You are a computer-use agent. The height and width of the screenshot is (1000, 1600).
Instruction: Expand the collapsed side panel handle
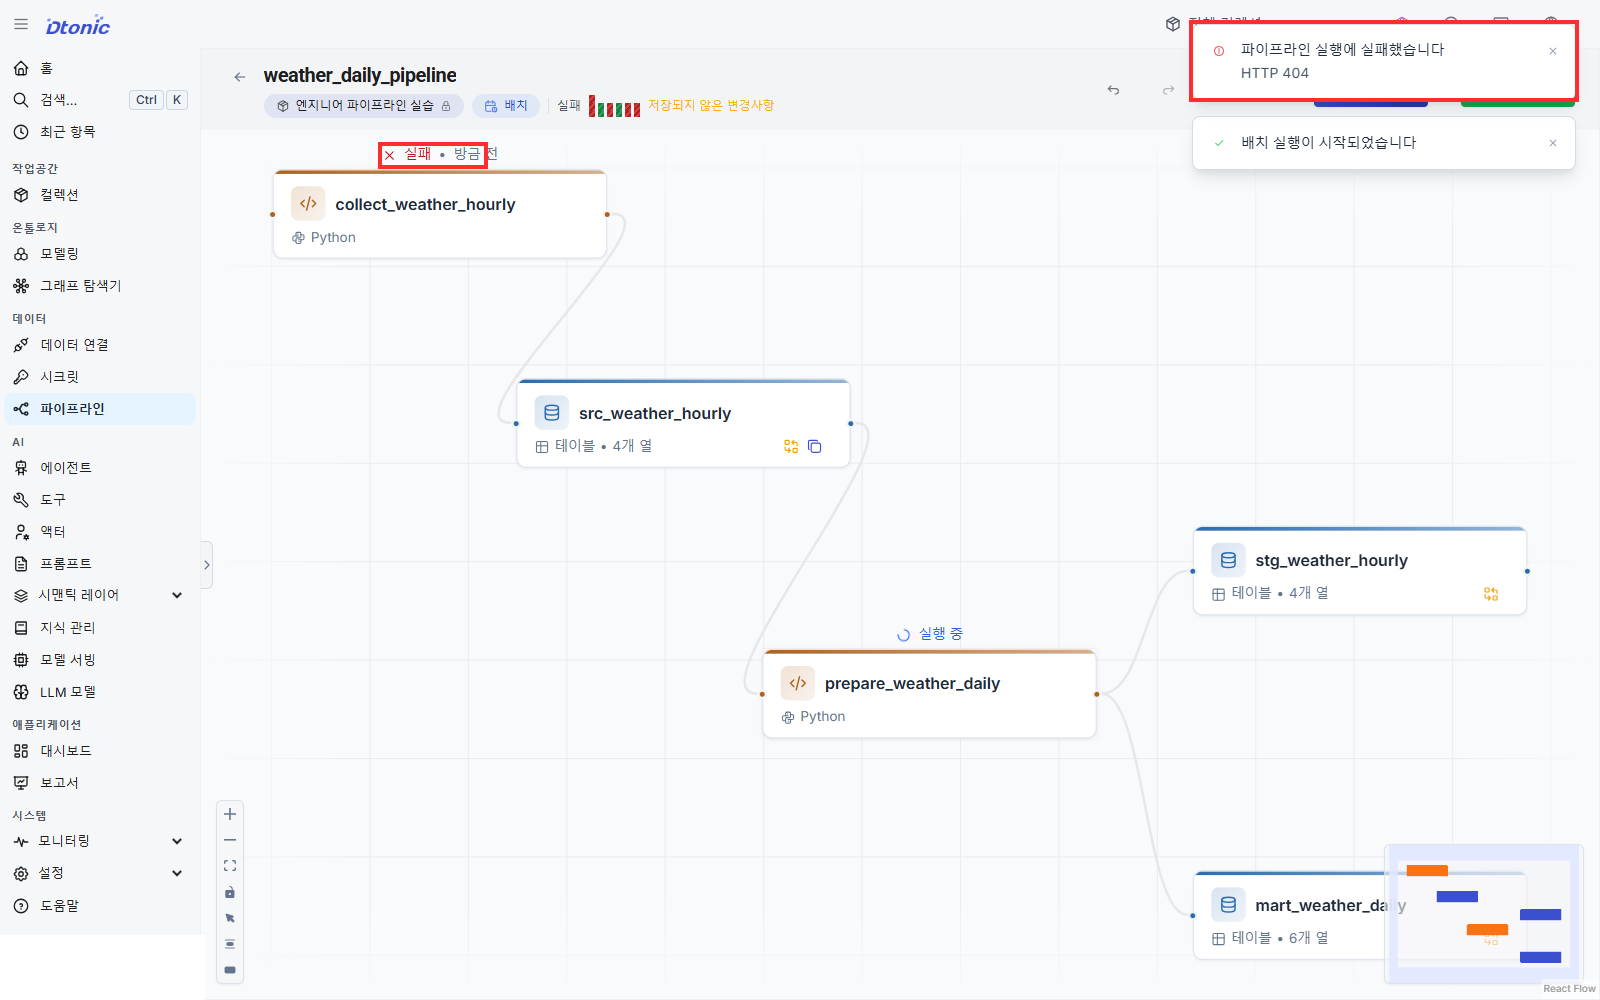point(207,565)
